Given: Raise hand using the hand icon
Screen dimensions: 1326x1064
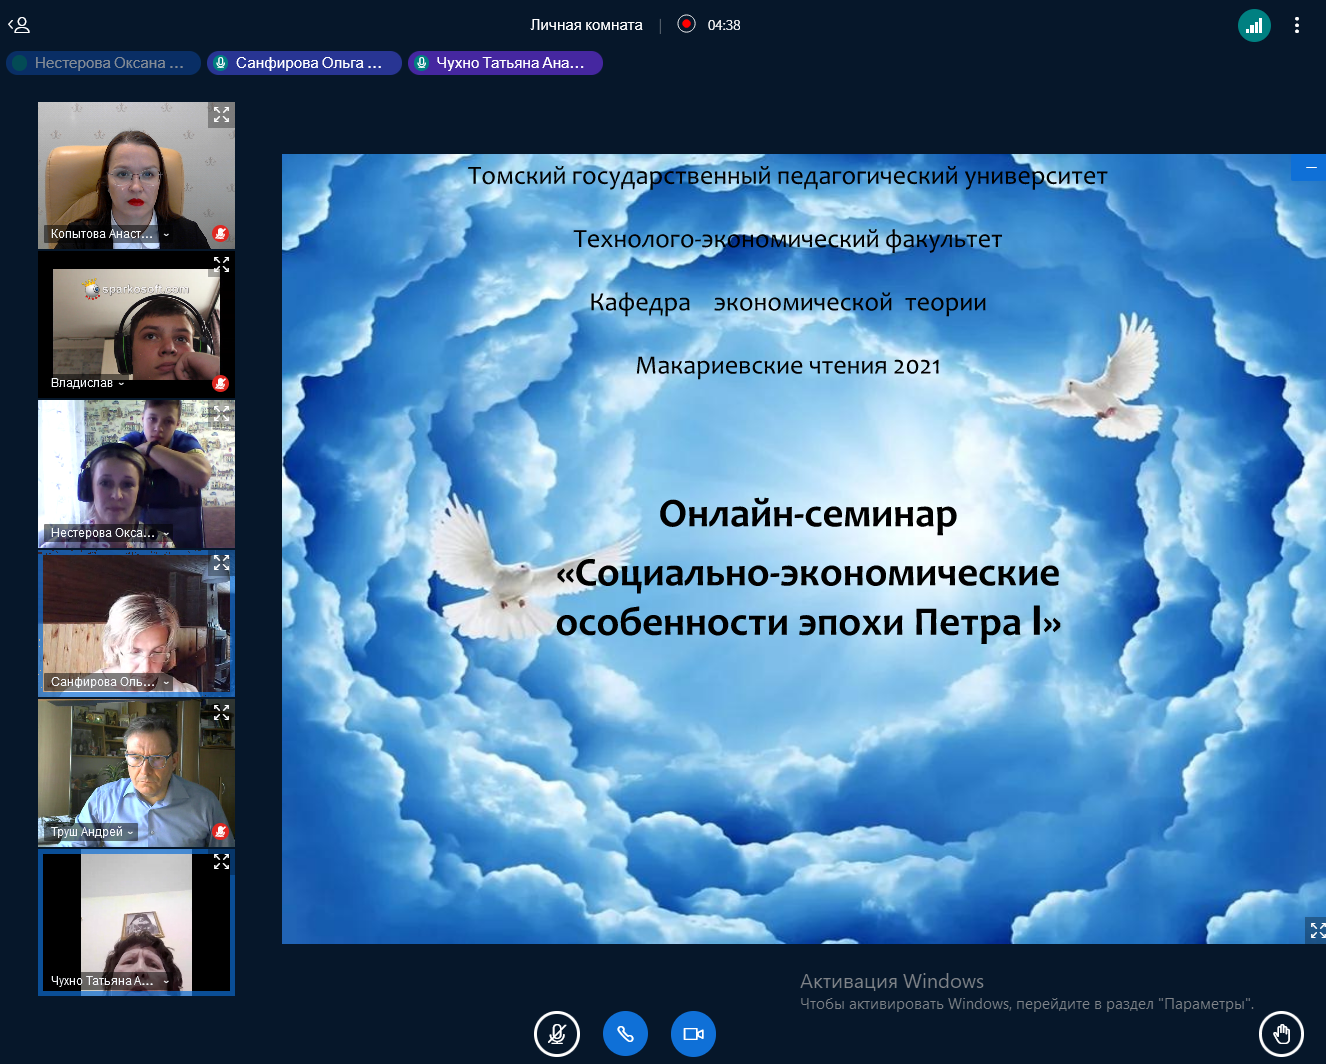Looking at the screenshot, I should click(1281, 1034).
